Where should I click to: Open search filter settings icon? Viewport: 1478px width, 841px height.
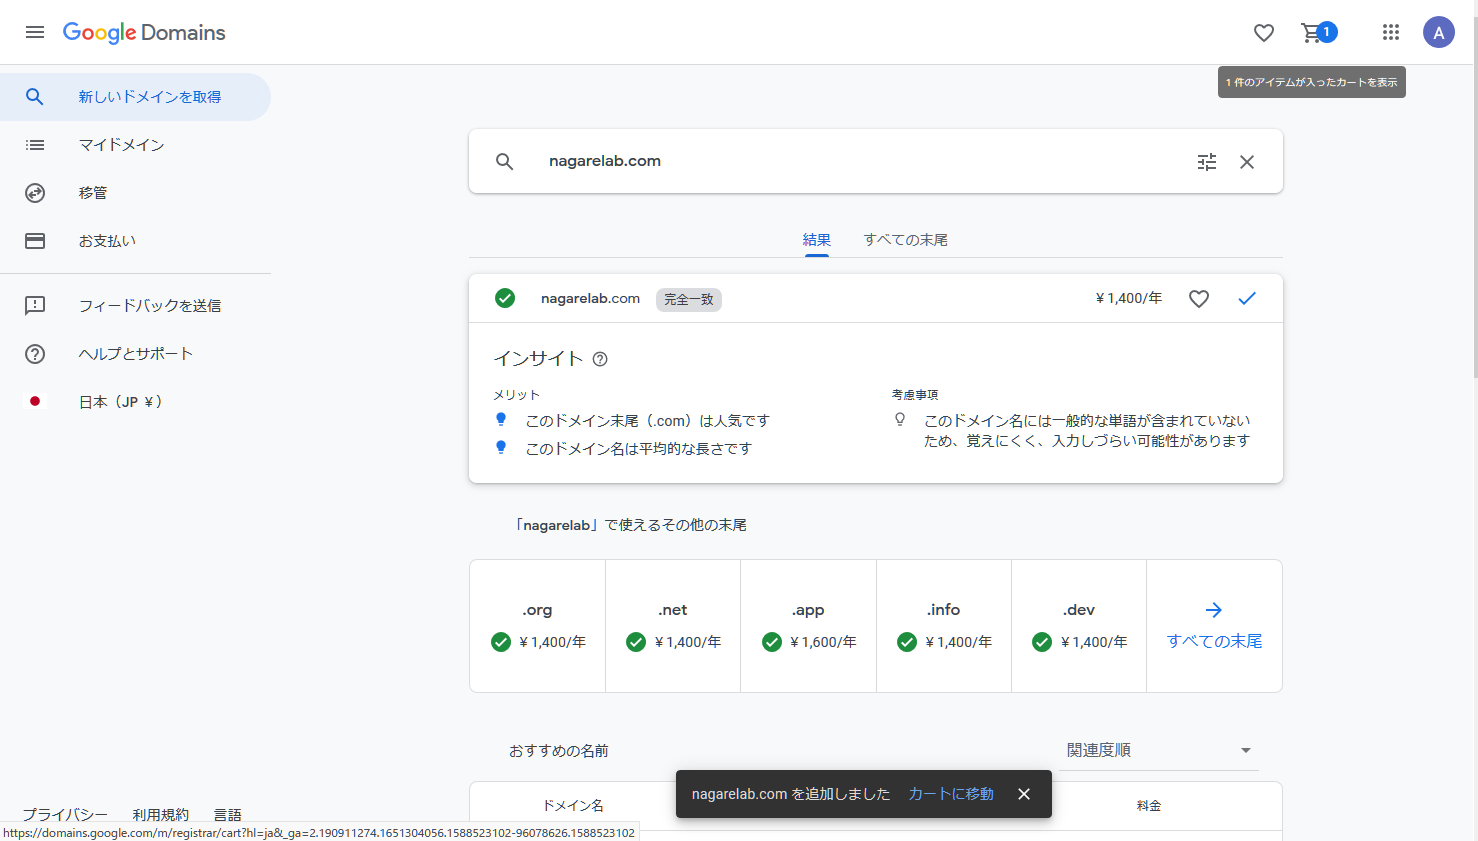(1207, 162)
